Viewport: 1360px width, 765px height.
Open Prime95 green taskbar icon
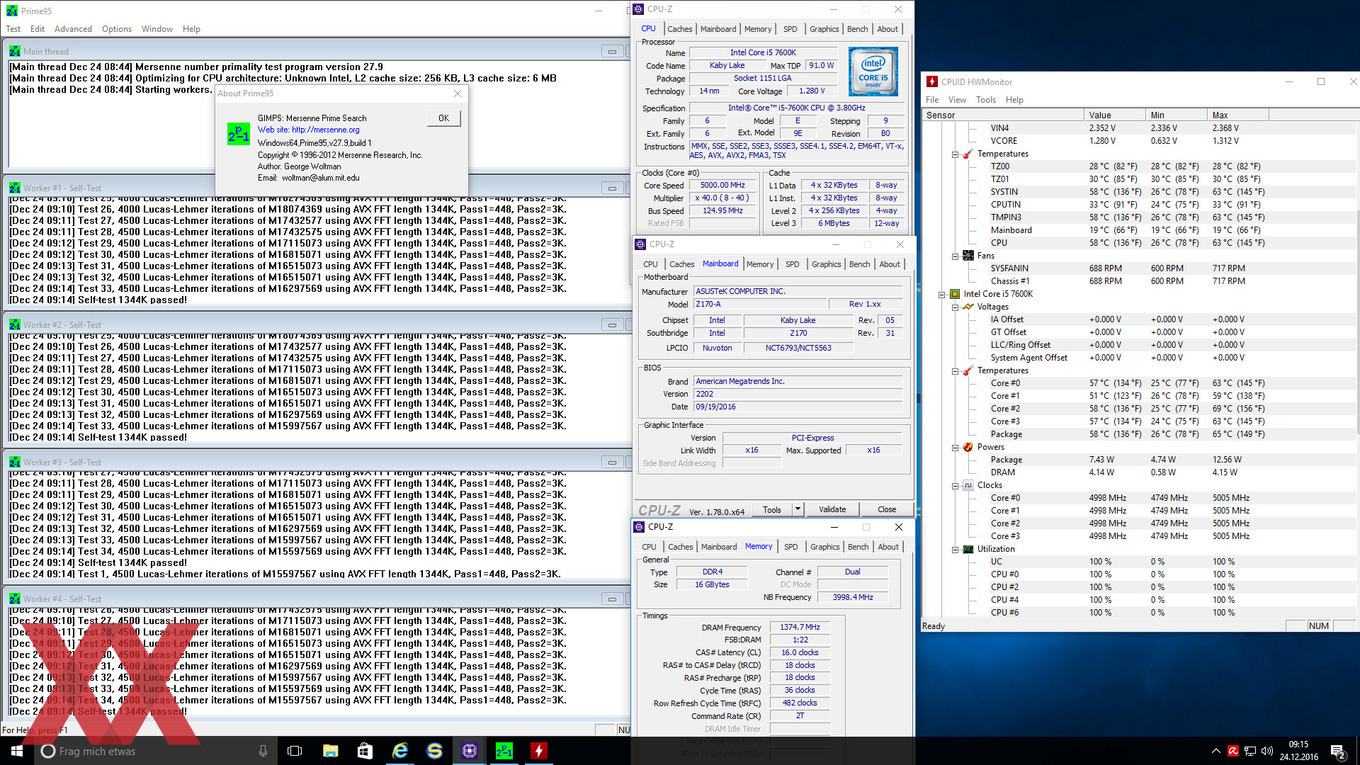[x=504, y=751]
